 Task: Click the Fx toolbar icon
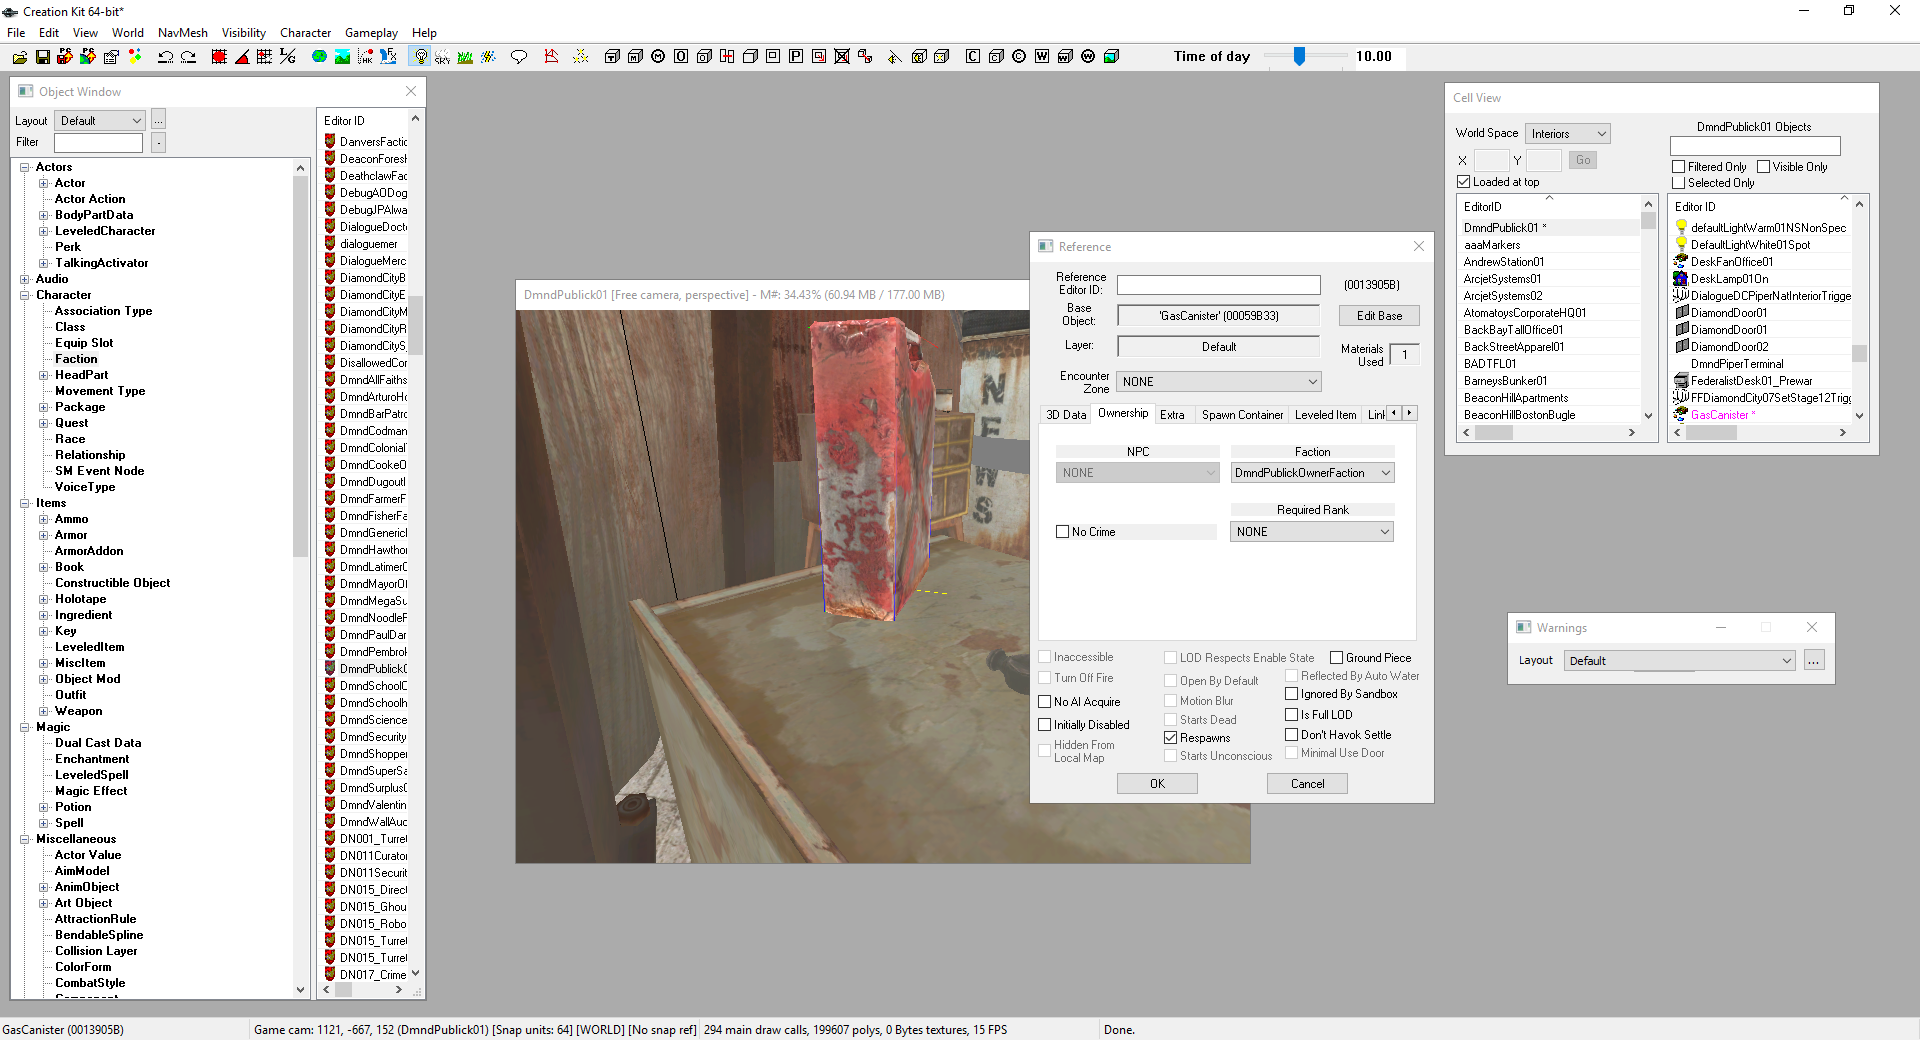click(388, 57)
